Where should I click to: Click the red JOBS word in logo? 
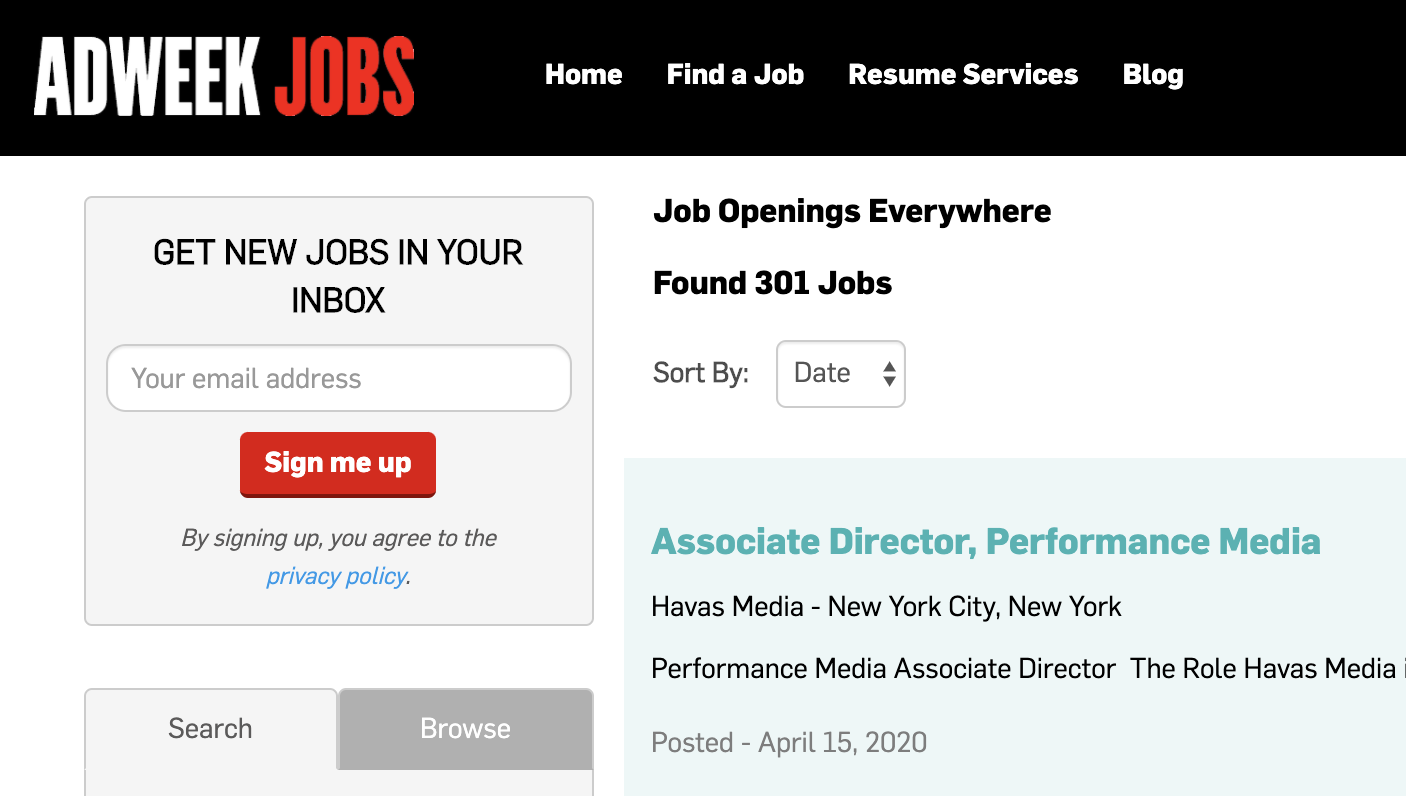tap(344, 76)
